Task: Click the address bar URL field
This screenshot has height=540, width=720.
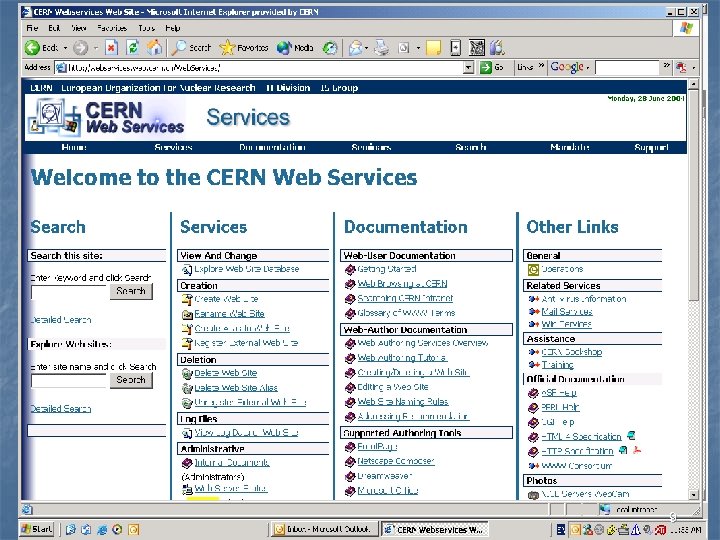Action: click(x=264, y=68)
